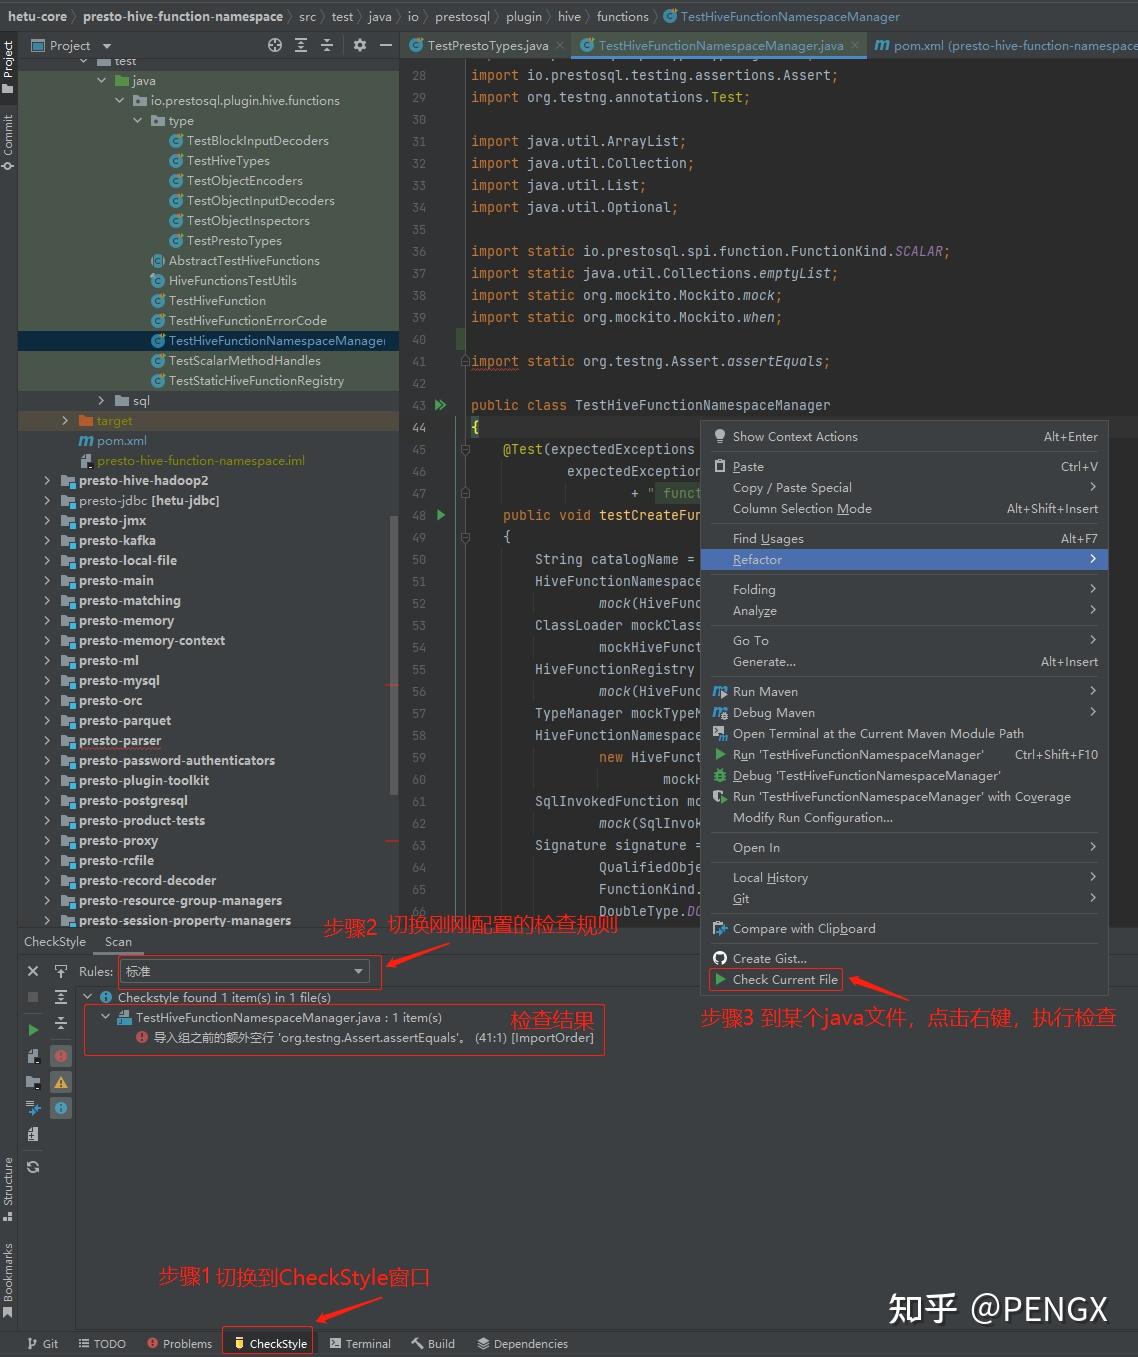Click collapse all icon in Project panel header
The image size is (1138, 1357).
coord(326,45)
